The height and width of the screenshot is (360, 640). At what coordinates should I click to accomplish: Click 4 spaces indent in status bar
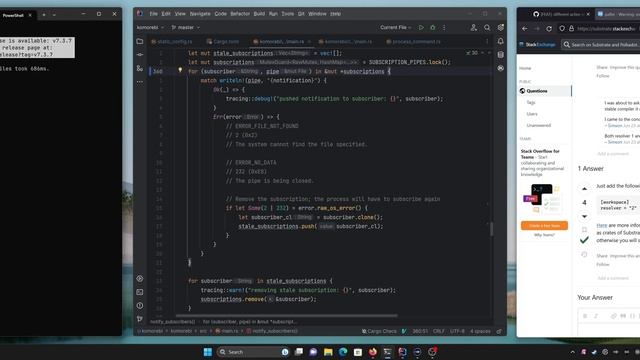(480, 331)
